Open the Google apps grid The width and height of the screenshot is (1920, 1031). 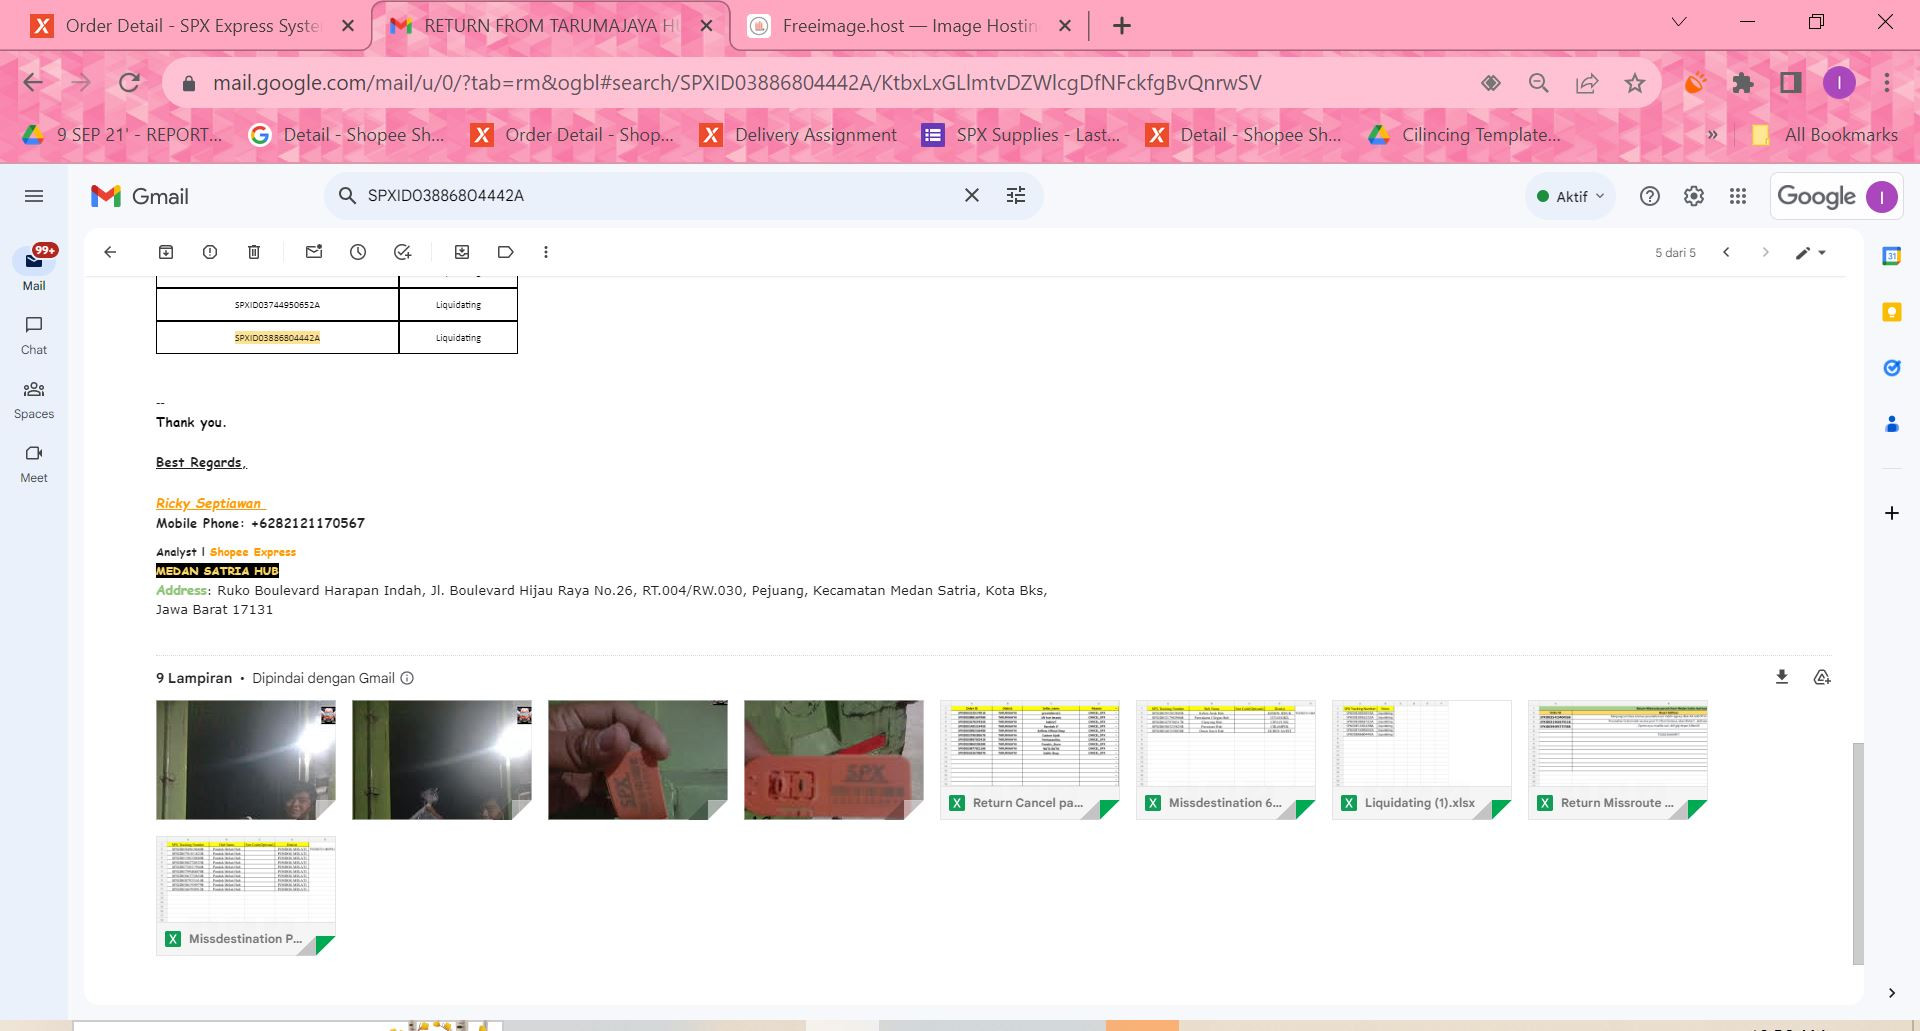[1738, 196]
